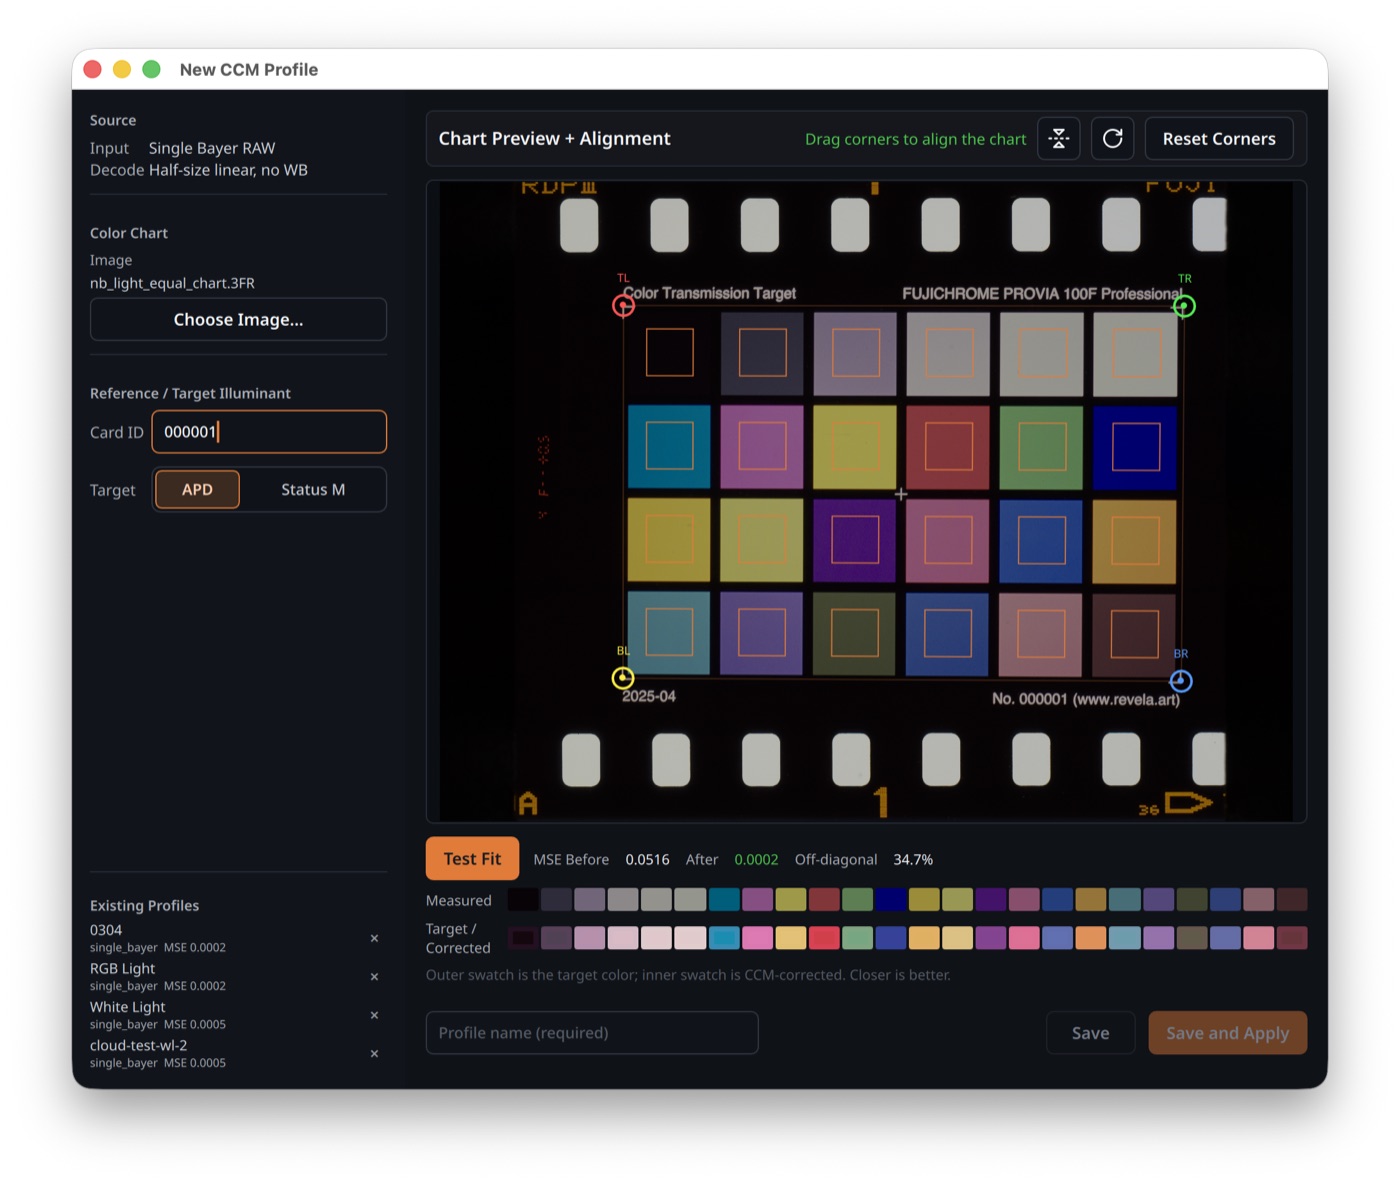Focus the Card ID field

pyautogui.click(x=269, y=432)
